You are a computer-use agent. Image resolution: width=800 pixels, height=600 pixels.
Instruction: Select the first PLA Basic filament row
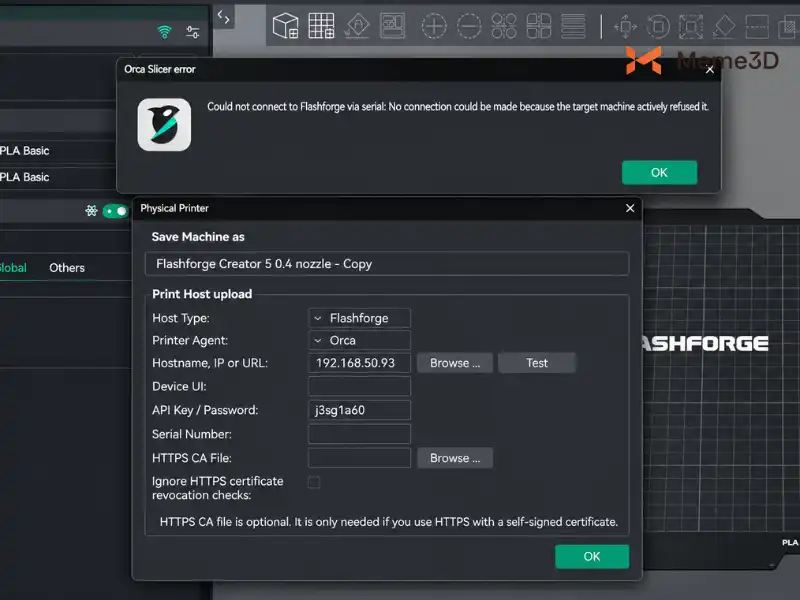58,151
